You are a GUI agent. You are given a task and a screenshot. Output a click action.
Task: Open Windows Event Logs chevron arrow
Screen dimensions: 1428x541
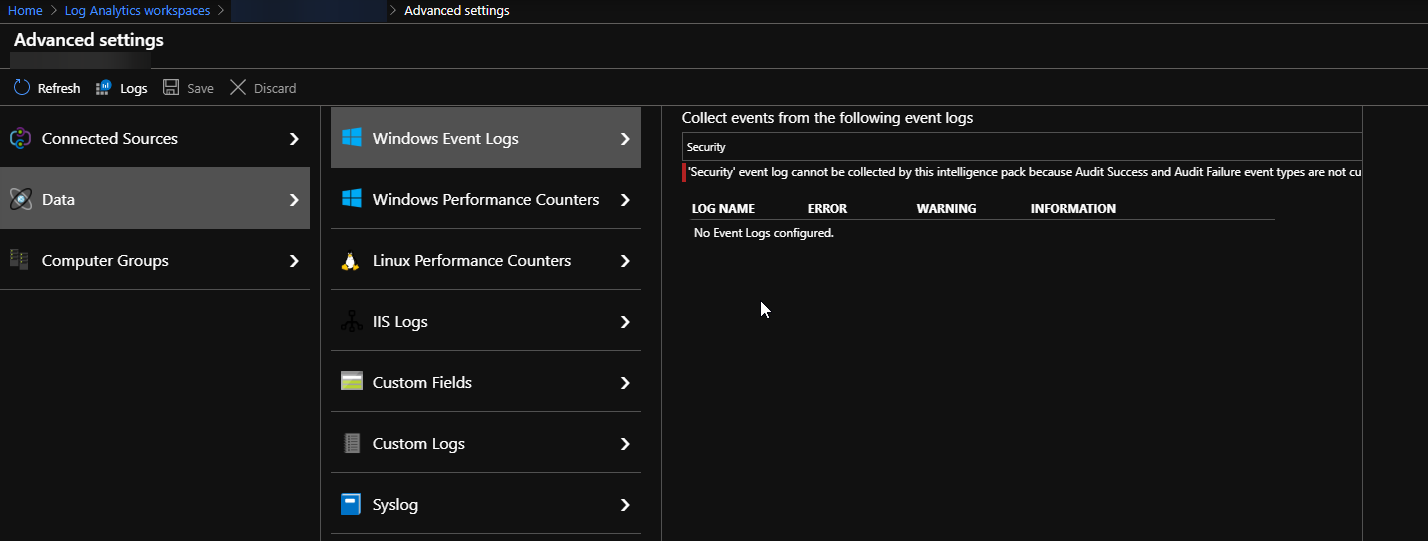625,139
